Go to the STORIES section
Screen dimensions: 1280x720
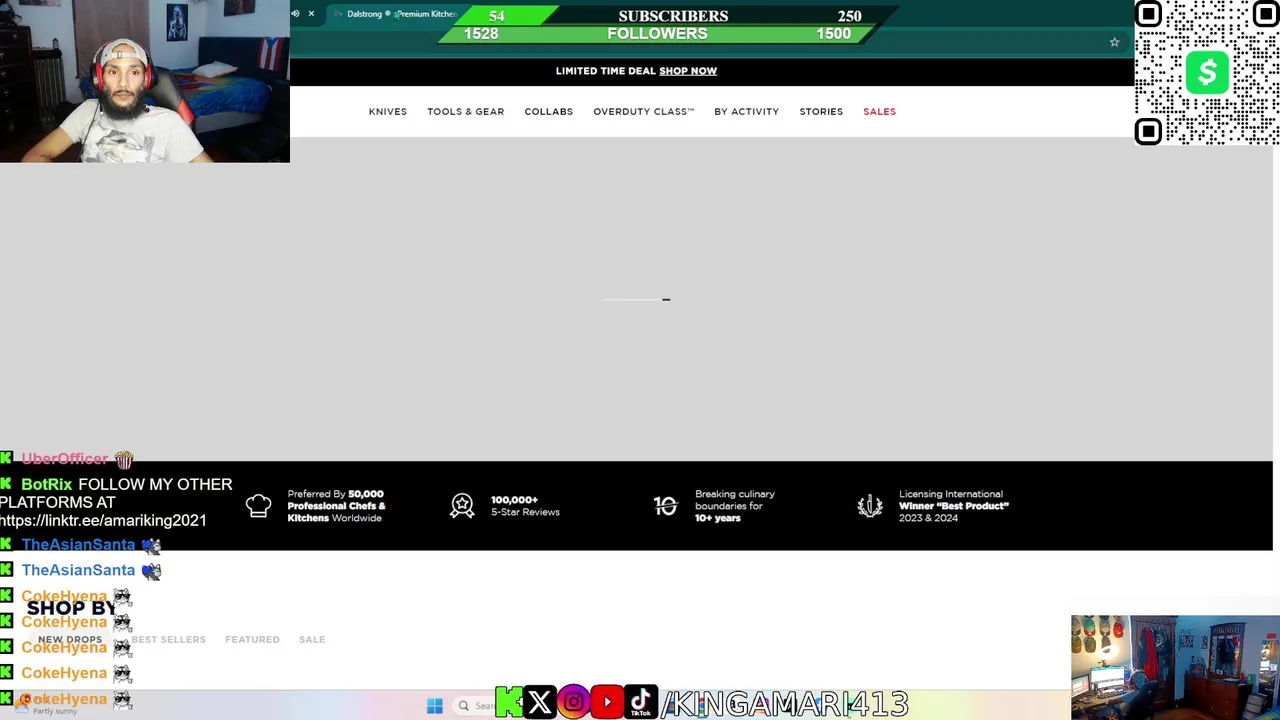tap(821, 112)
